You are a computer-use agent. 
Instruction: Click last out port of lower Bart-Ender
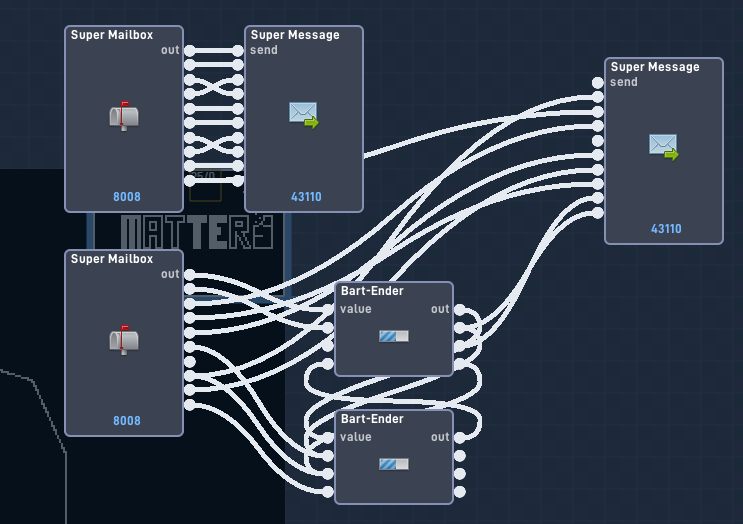coord(460,492)
